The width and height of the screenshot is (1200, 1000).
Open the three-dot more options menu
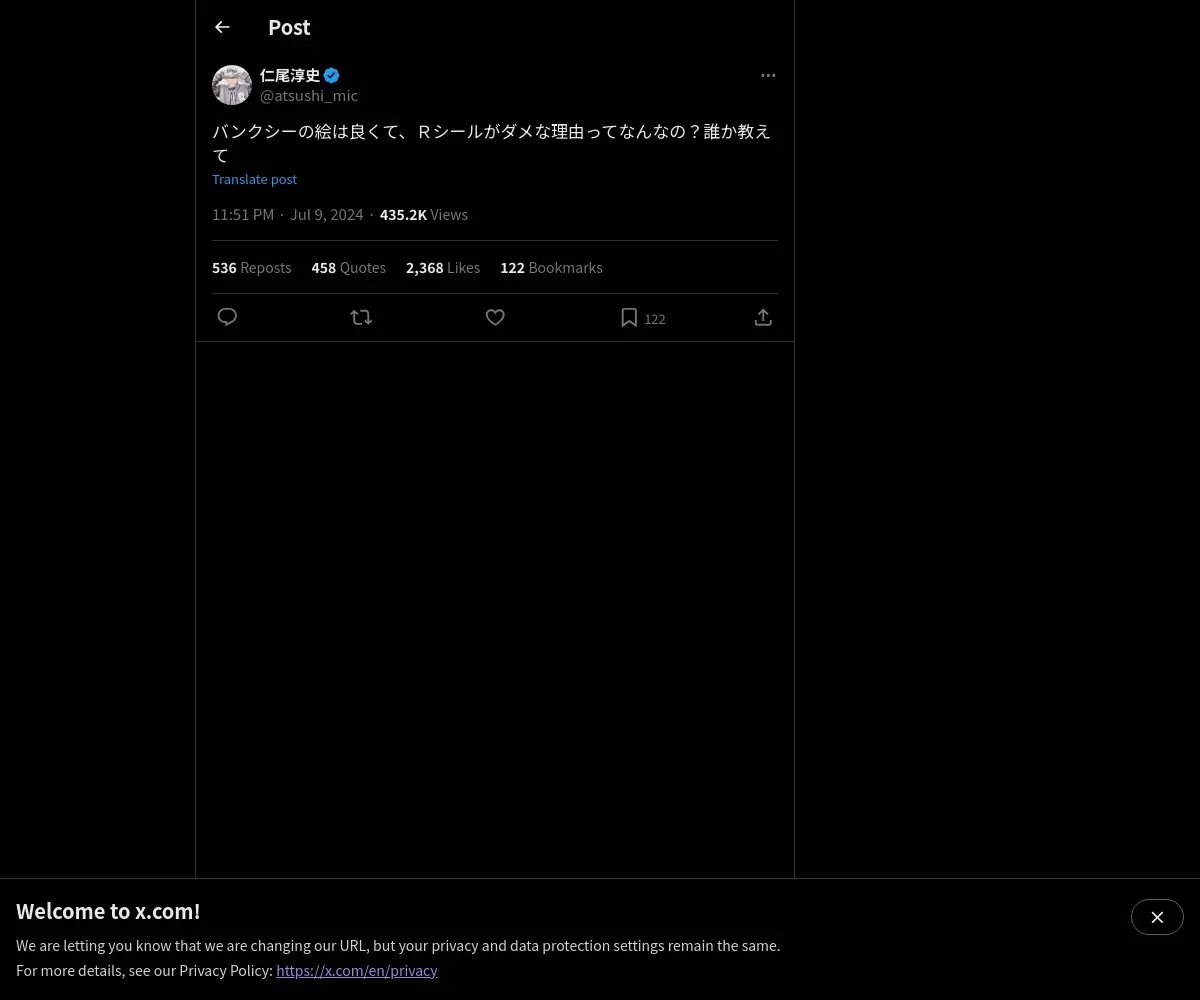(x=768, y=75)
